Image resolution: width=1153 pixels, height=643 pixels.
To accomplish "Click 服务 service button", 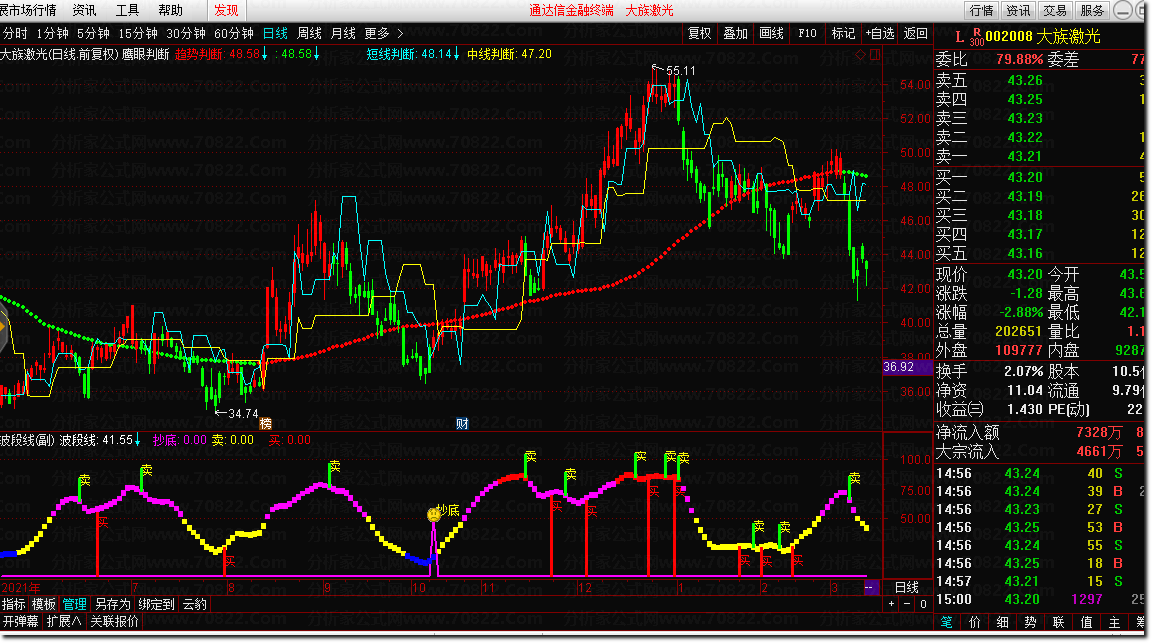I will (x=1093, y=10).
